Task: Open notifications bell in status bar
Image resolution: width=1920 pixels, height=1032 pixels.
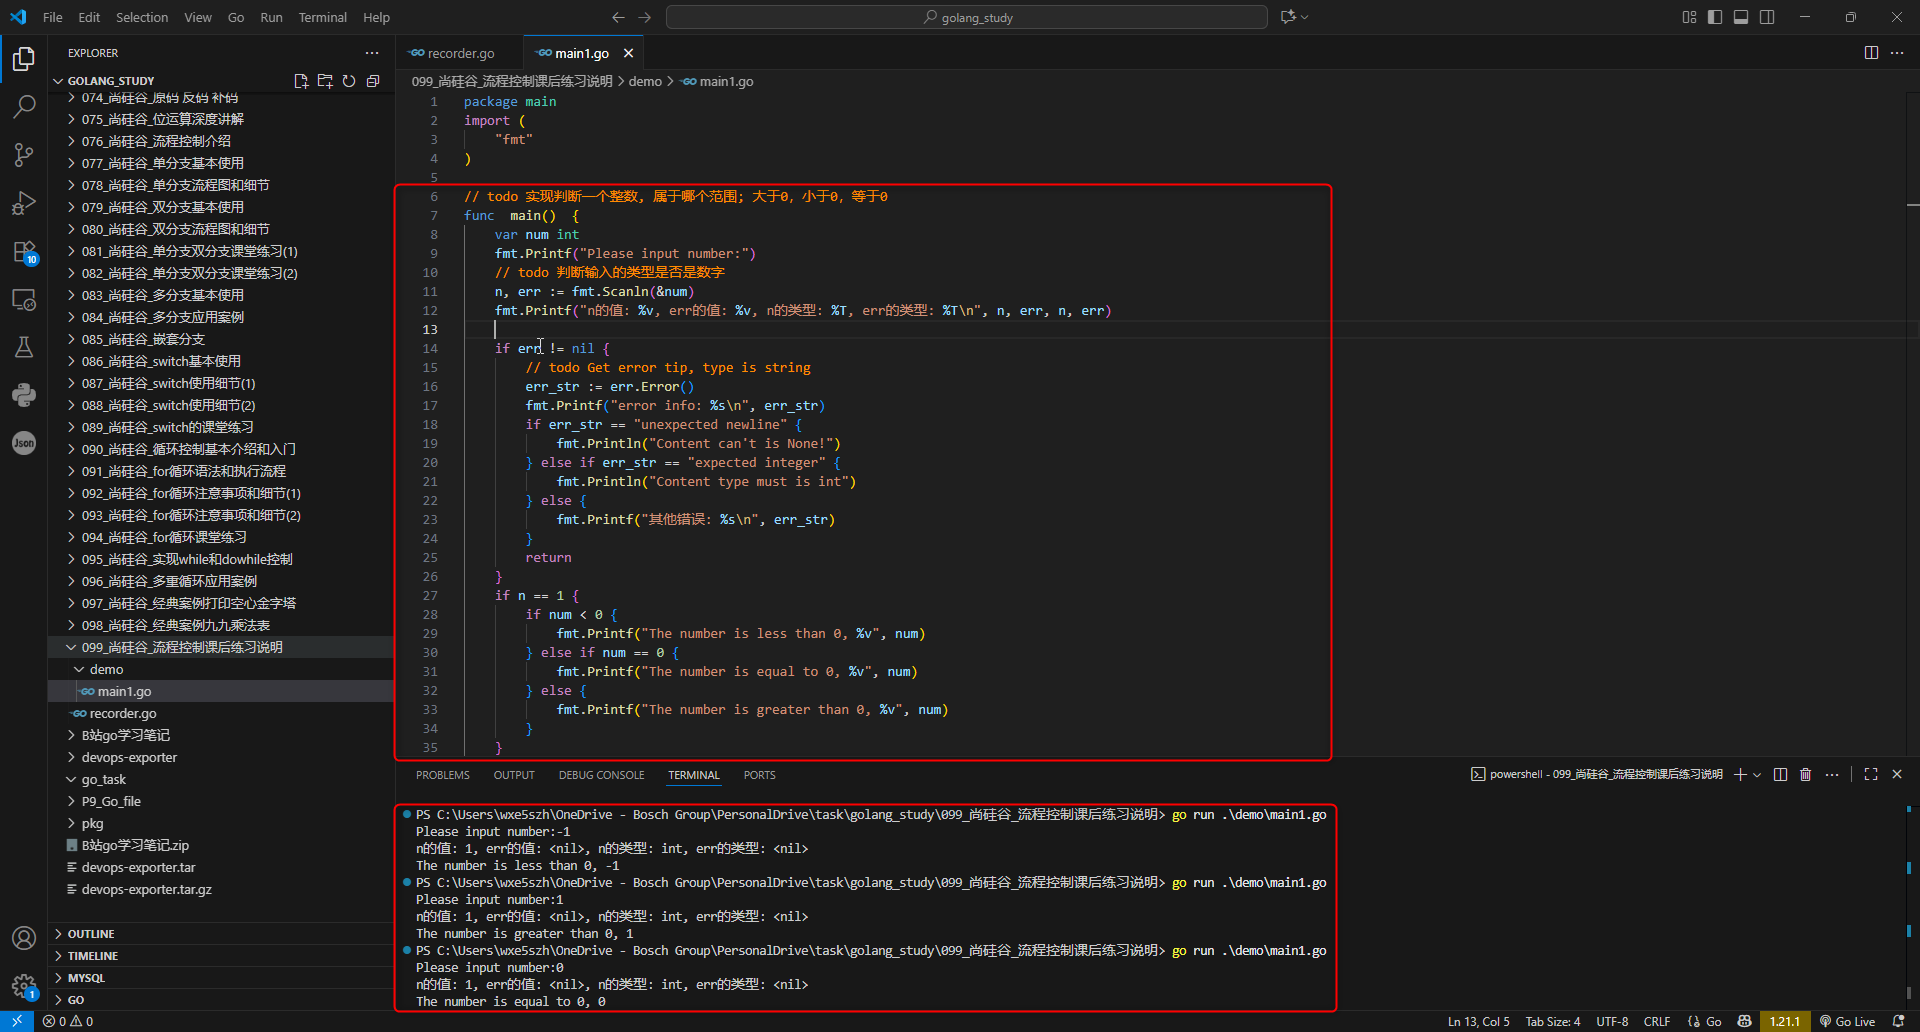Action: click(x=1899, y=1021)
